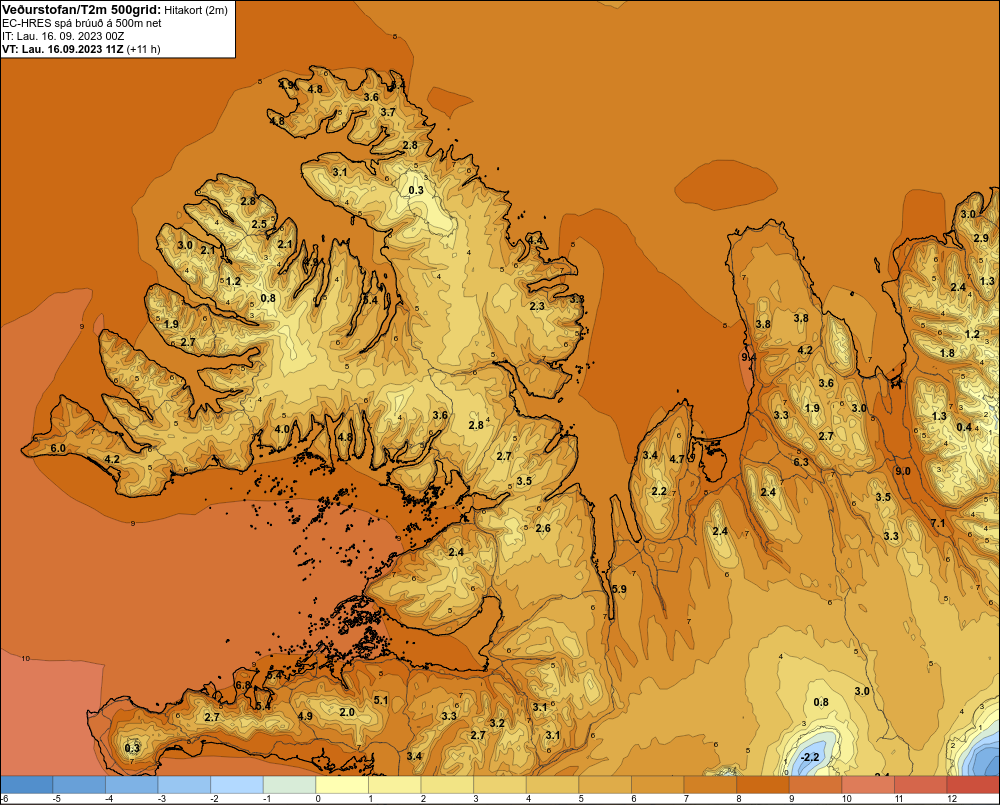Pick the legend swatch between 5 and 6
The height and width of the screenshot is (805, 1000).
click(605, 785)
